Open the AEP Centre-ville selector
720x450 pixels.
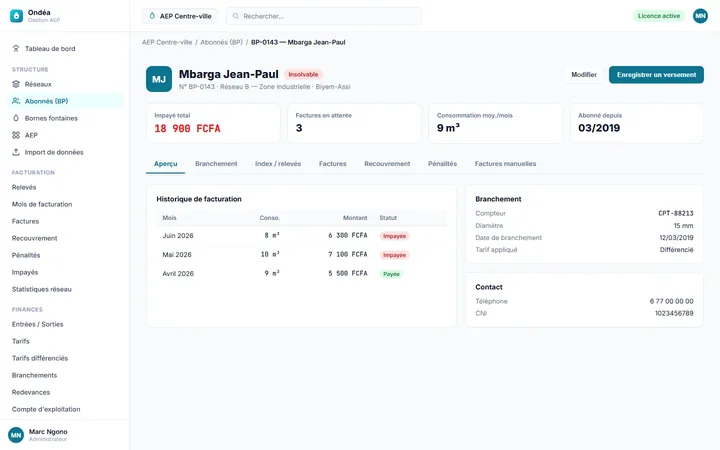click(180, 16)
